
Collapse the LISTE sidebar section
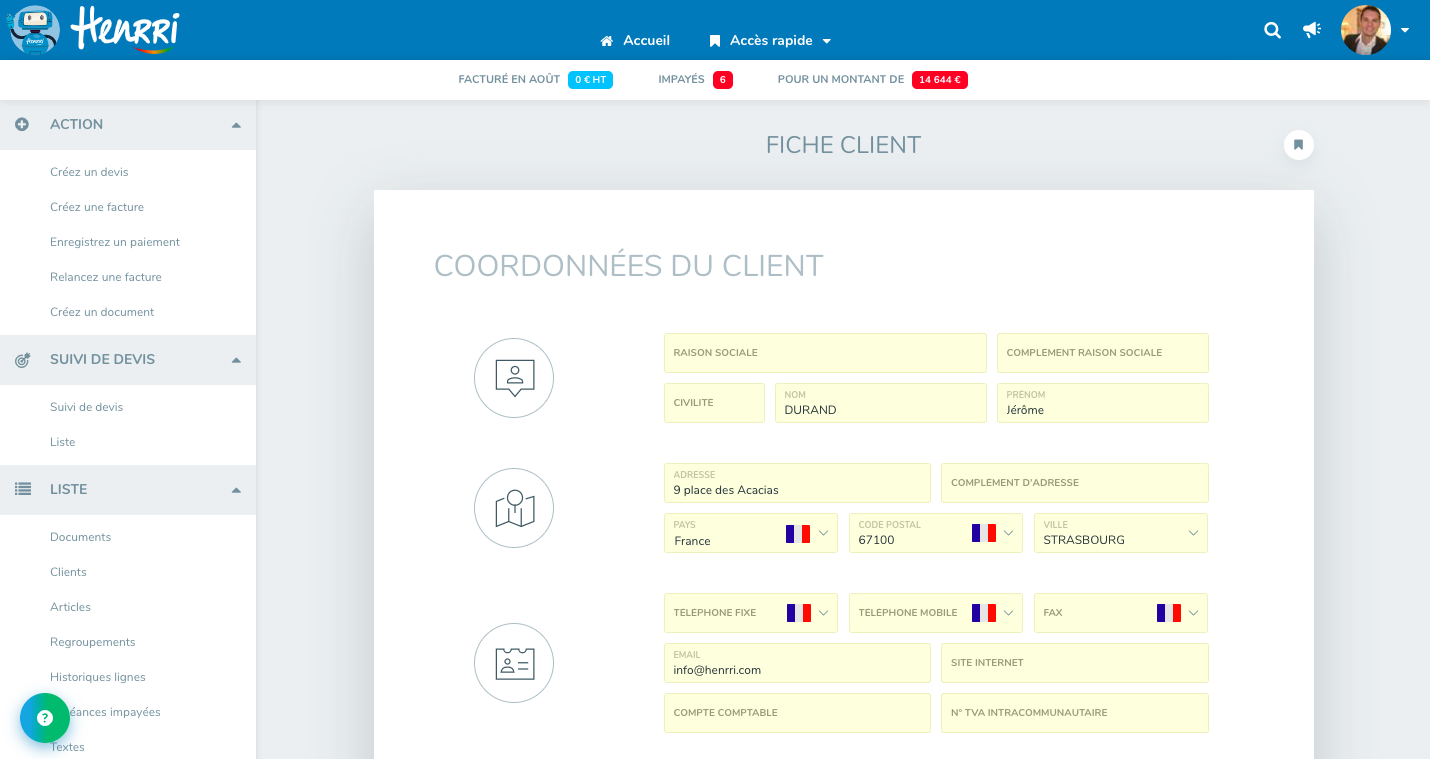[236, 490]
